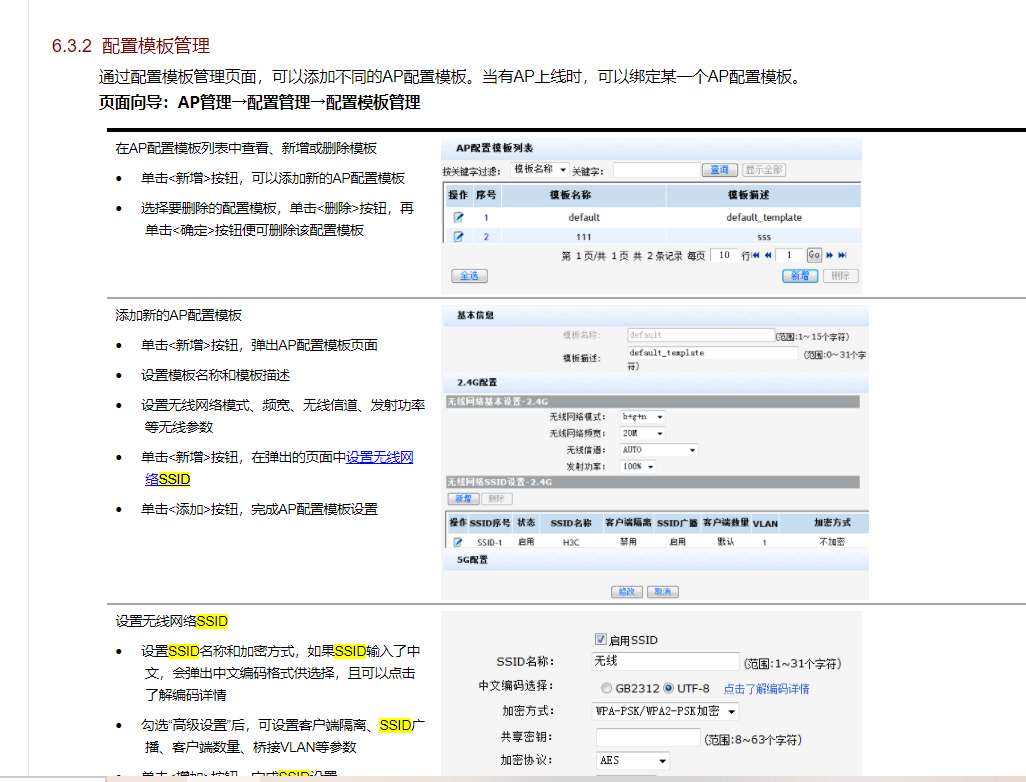This screenshot has width=1026, height=782.
Task: Open the 无线信道 AUTO dropdown
Action: click(658, 450)
